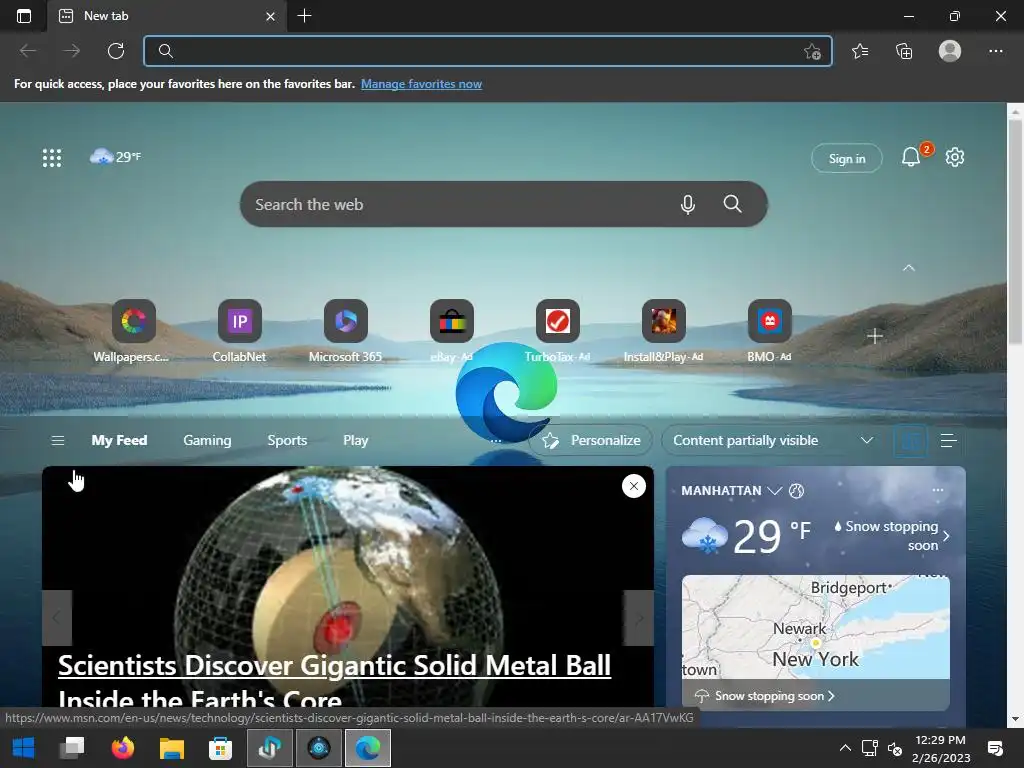Open page settings gear icon

pyautogui.click(x=955, y=157)
